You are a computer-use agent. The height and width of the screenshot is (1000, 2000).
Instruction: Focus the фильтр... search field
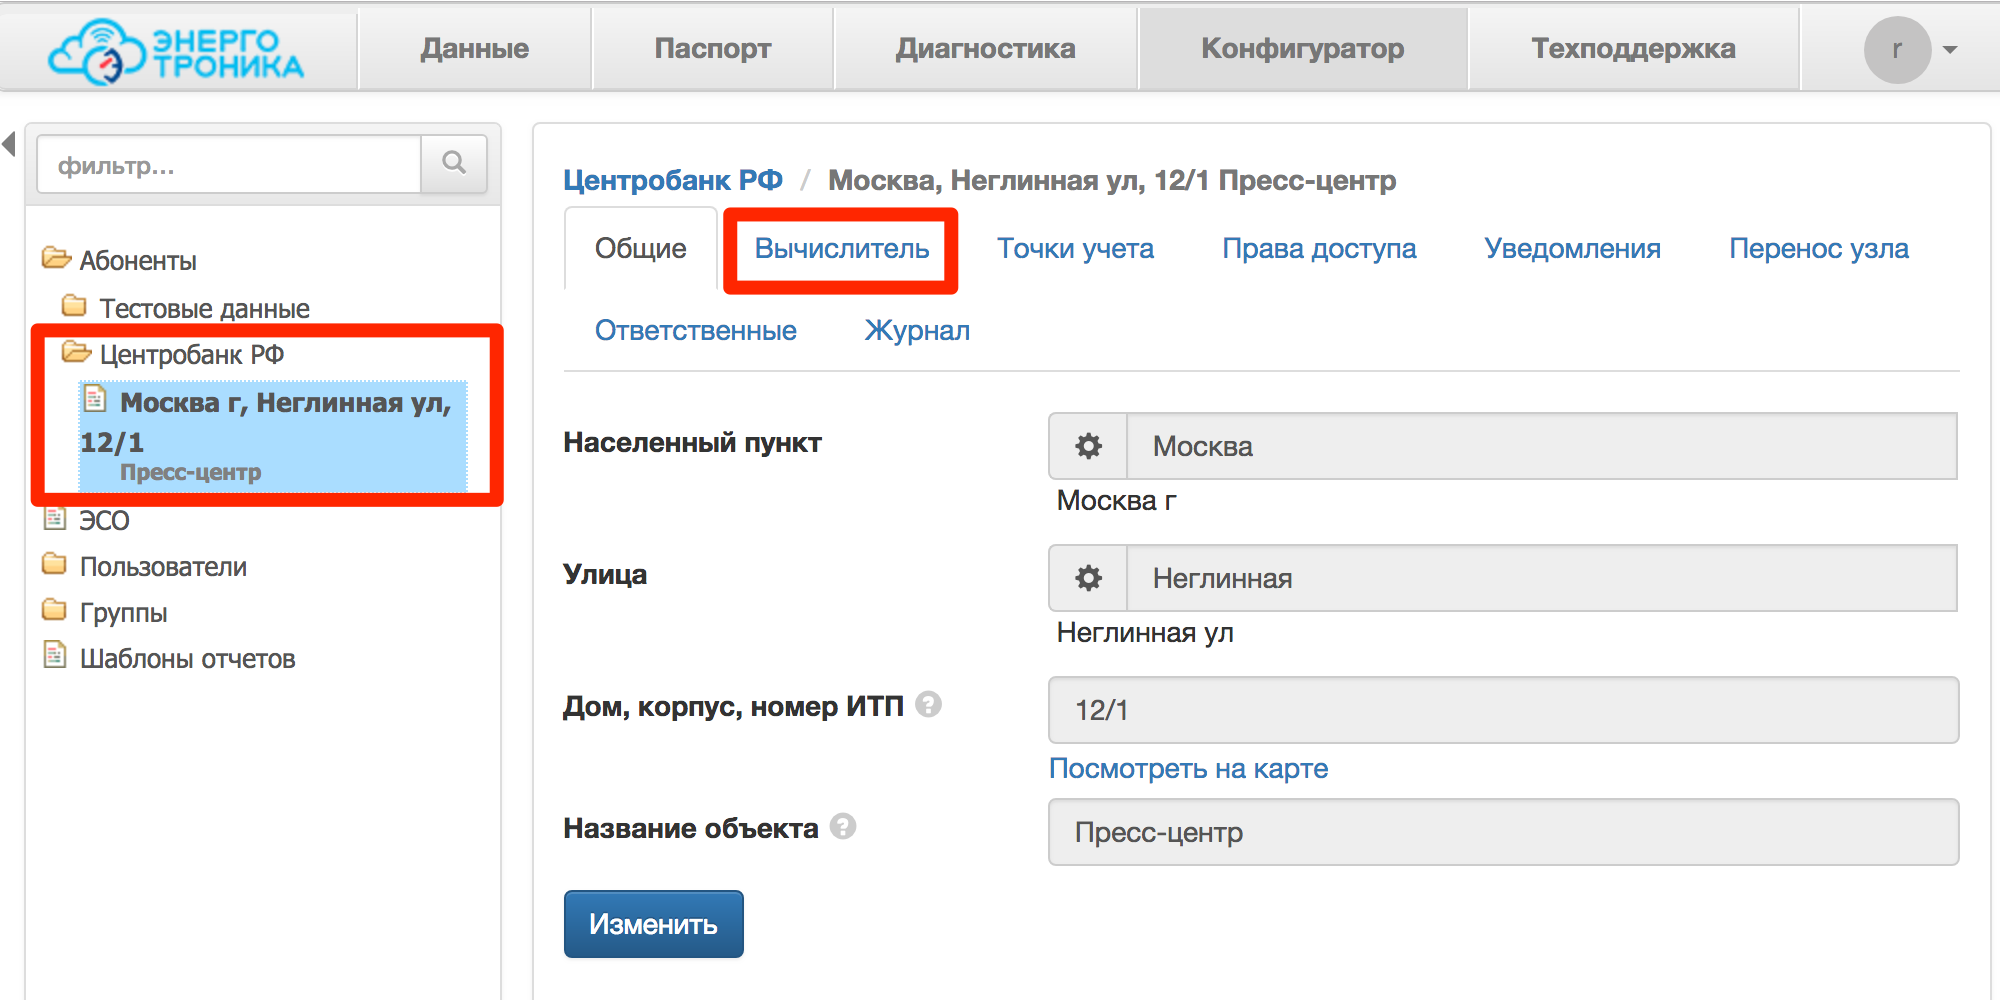pyautogui.click(x=229, y=164)
